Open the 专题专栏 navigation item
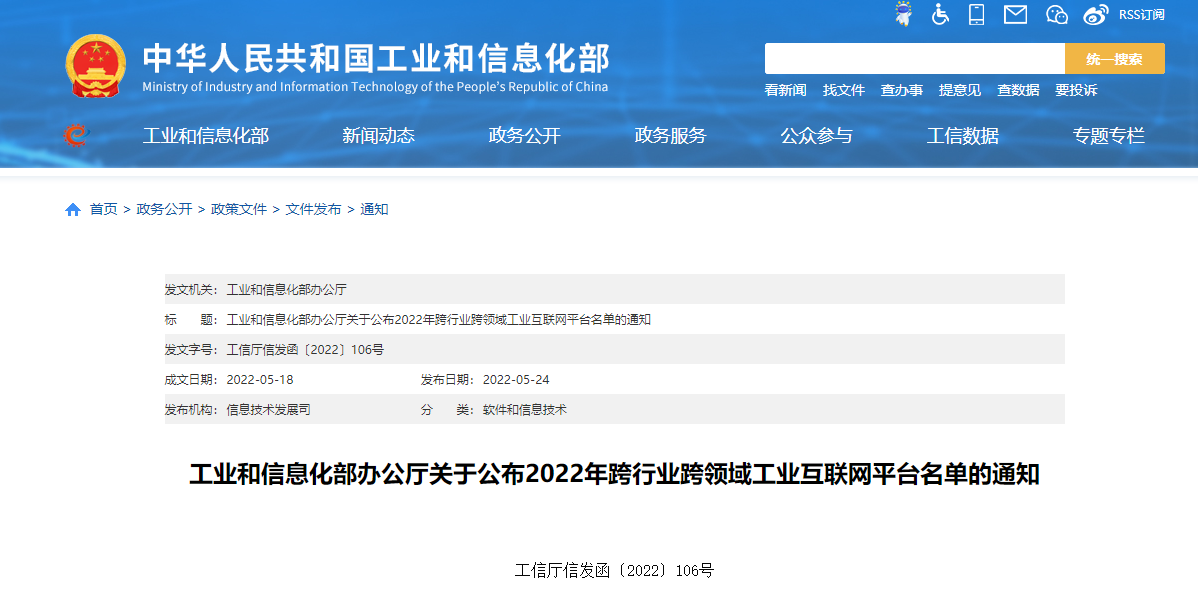Screen dimensions: 1198x596 click(1108, 136)
